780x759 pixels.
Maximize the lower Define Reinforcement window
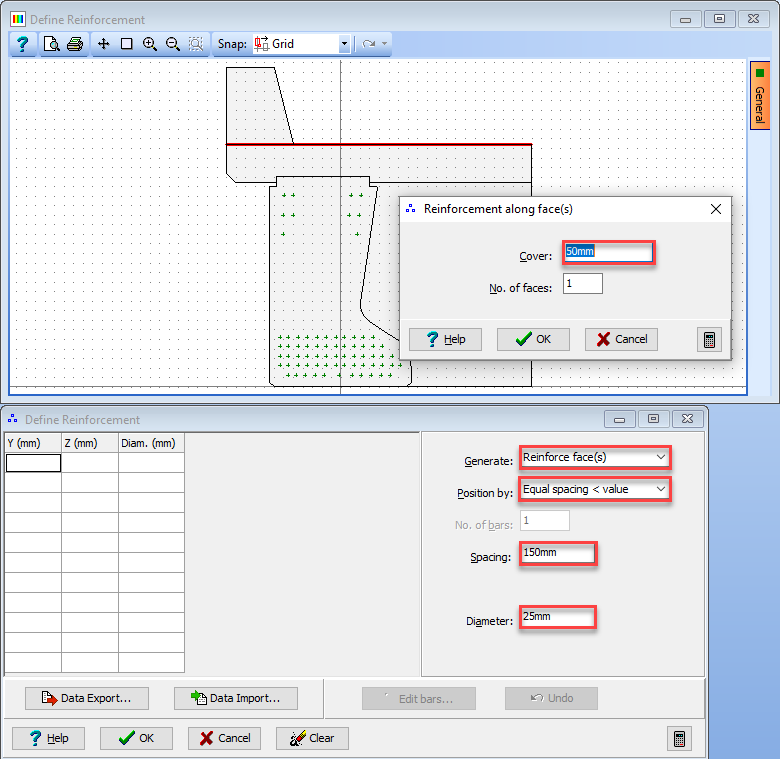[653, 419]
